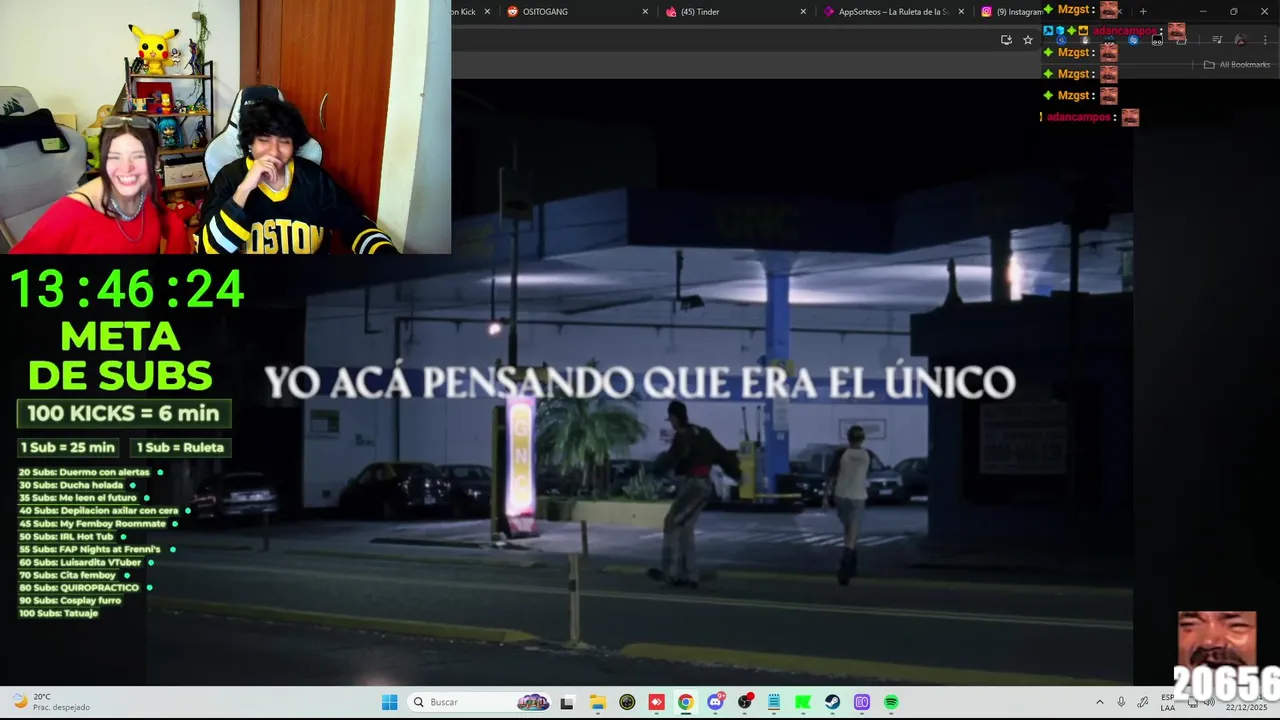Close the 'on Kick' tab
The height and width of the screenshot is (720, 1280).
point(487,12)
